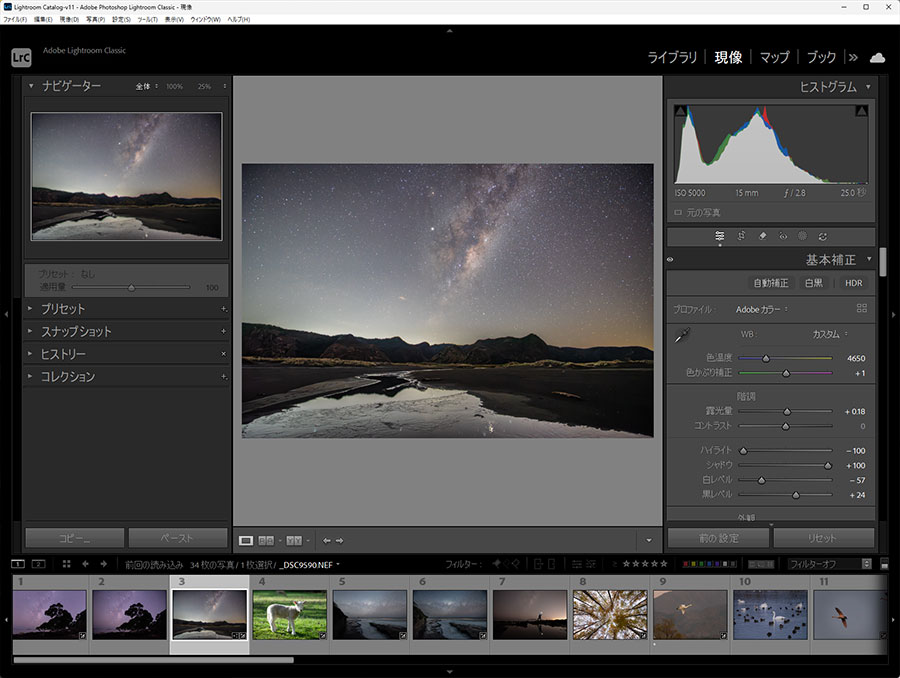900x678 pixels.
Task: Switch to the ライブラリ module
Action: pos(672,57)
